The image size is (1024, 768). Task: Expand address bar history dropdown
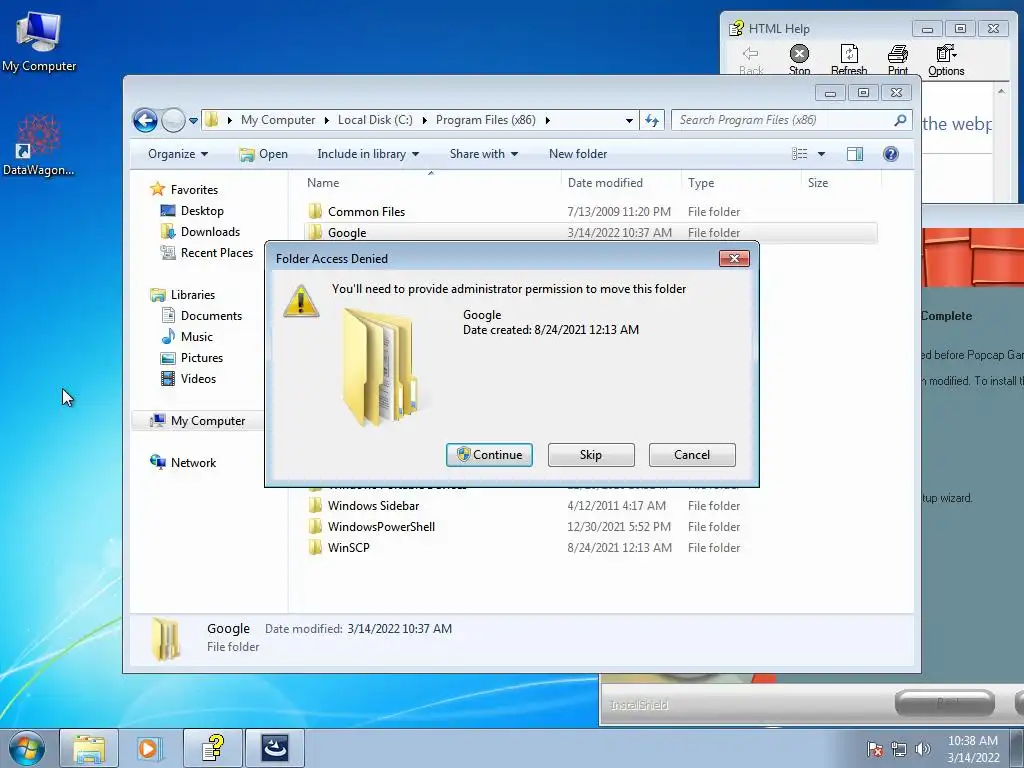pos(629,121)
